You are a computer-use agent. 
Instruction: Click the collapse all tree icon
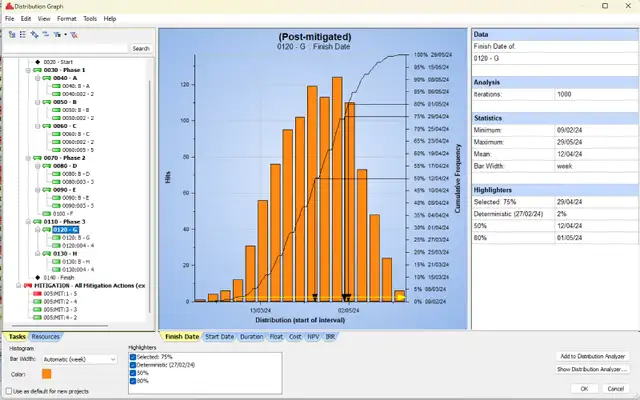click(46, 34)
